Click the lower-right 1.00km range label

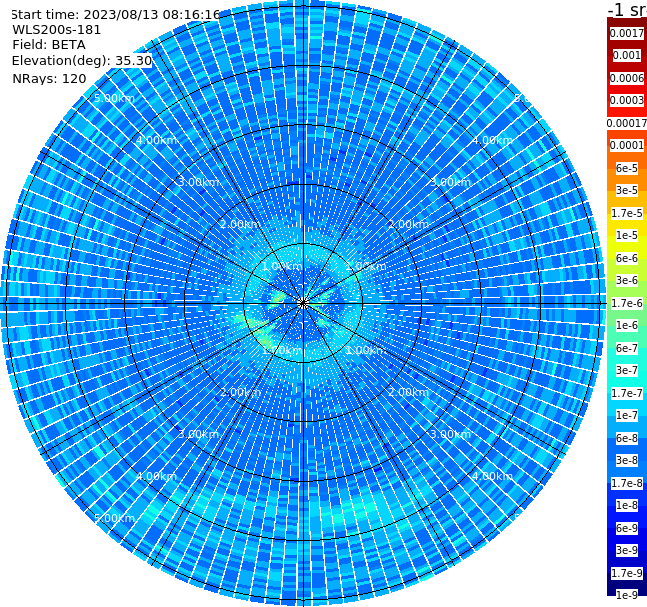coord(366,350)
